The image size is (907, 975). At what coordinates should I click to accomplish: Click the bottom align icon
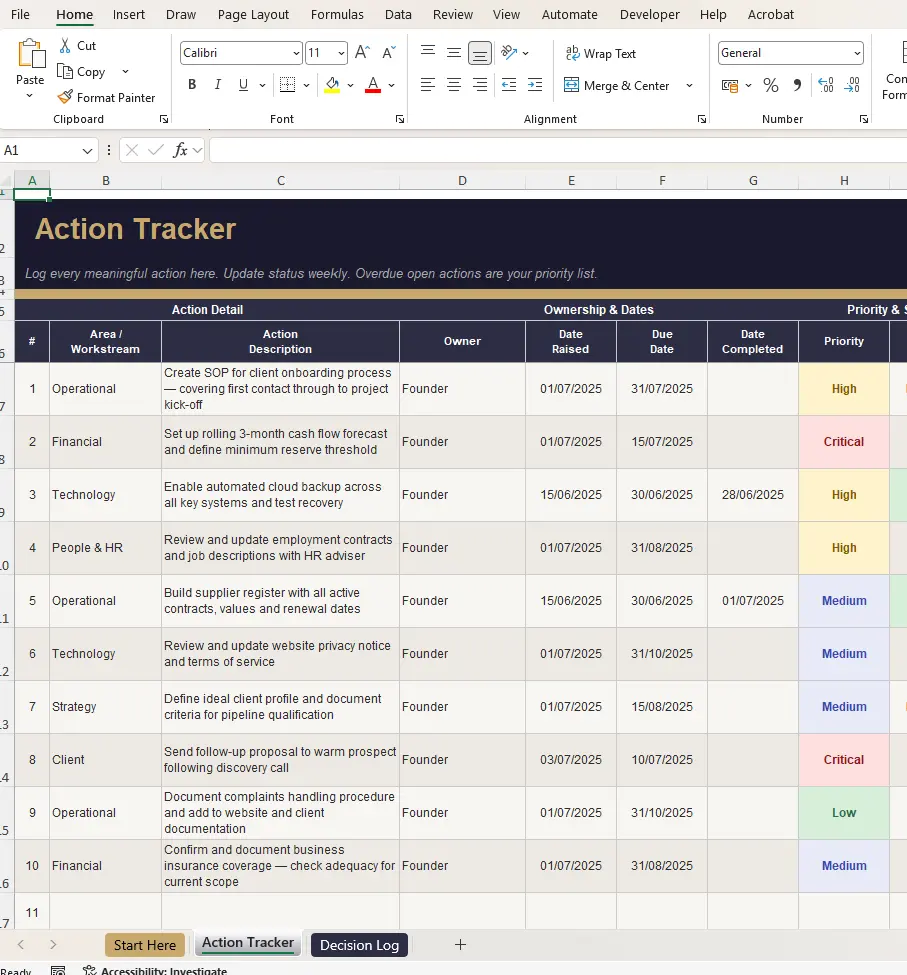tap(480, 53)
